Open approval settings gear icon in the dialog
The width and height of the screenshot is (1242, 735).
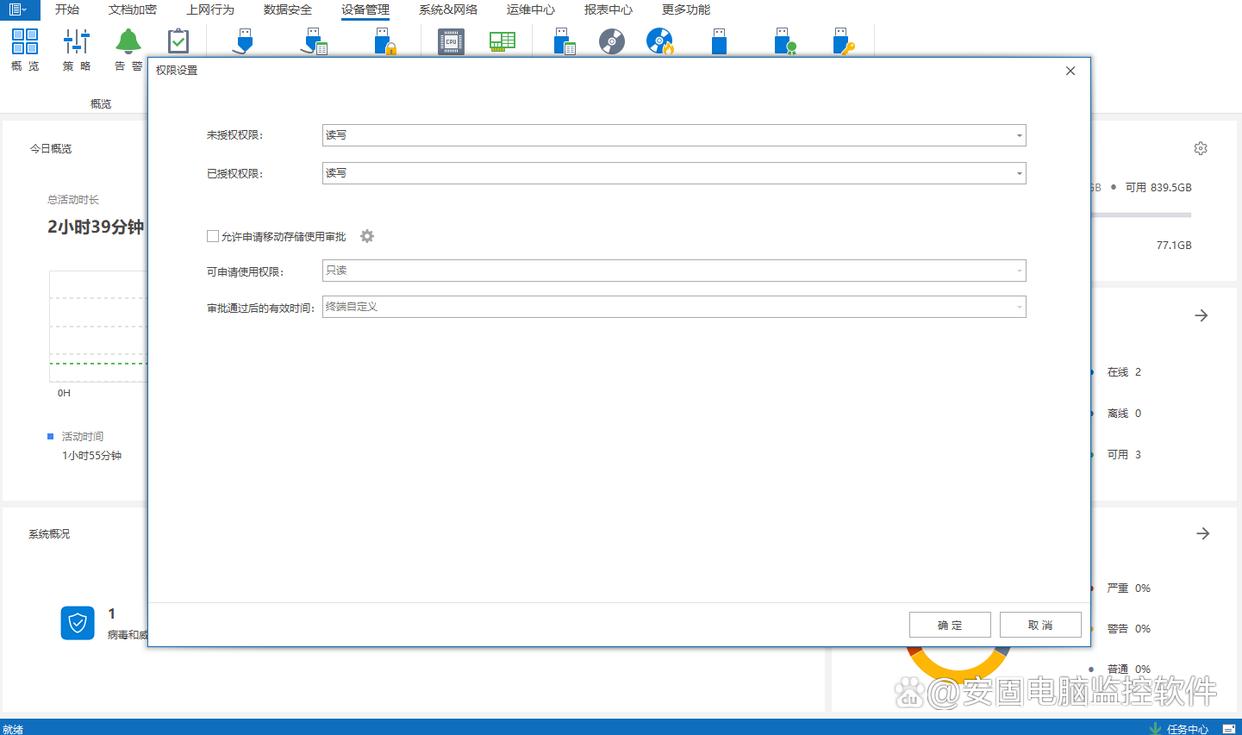coord(367,236)
